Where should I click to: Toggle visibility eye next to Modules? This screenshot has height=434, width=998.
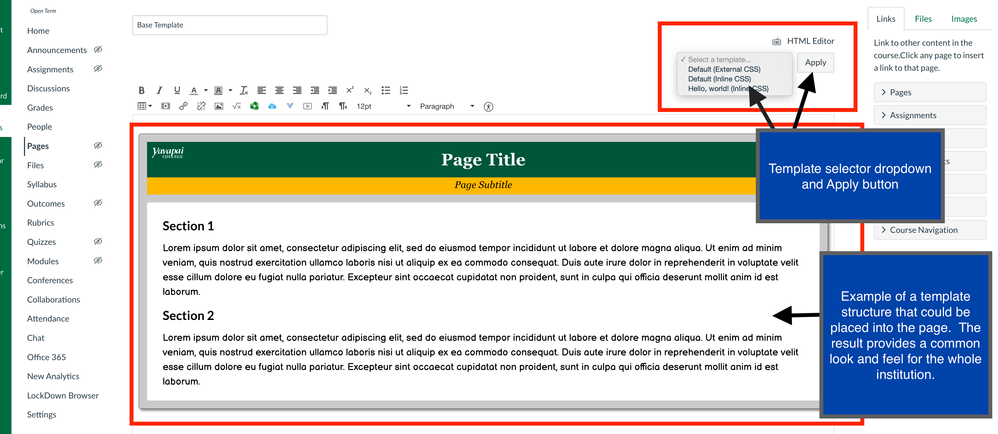(98, 261)
